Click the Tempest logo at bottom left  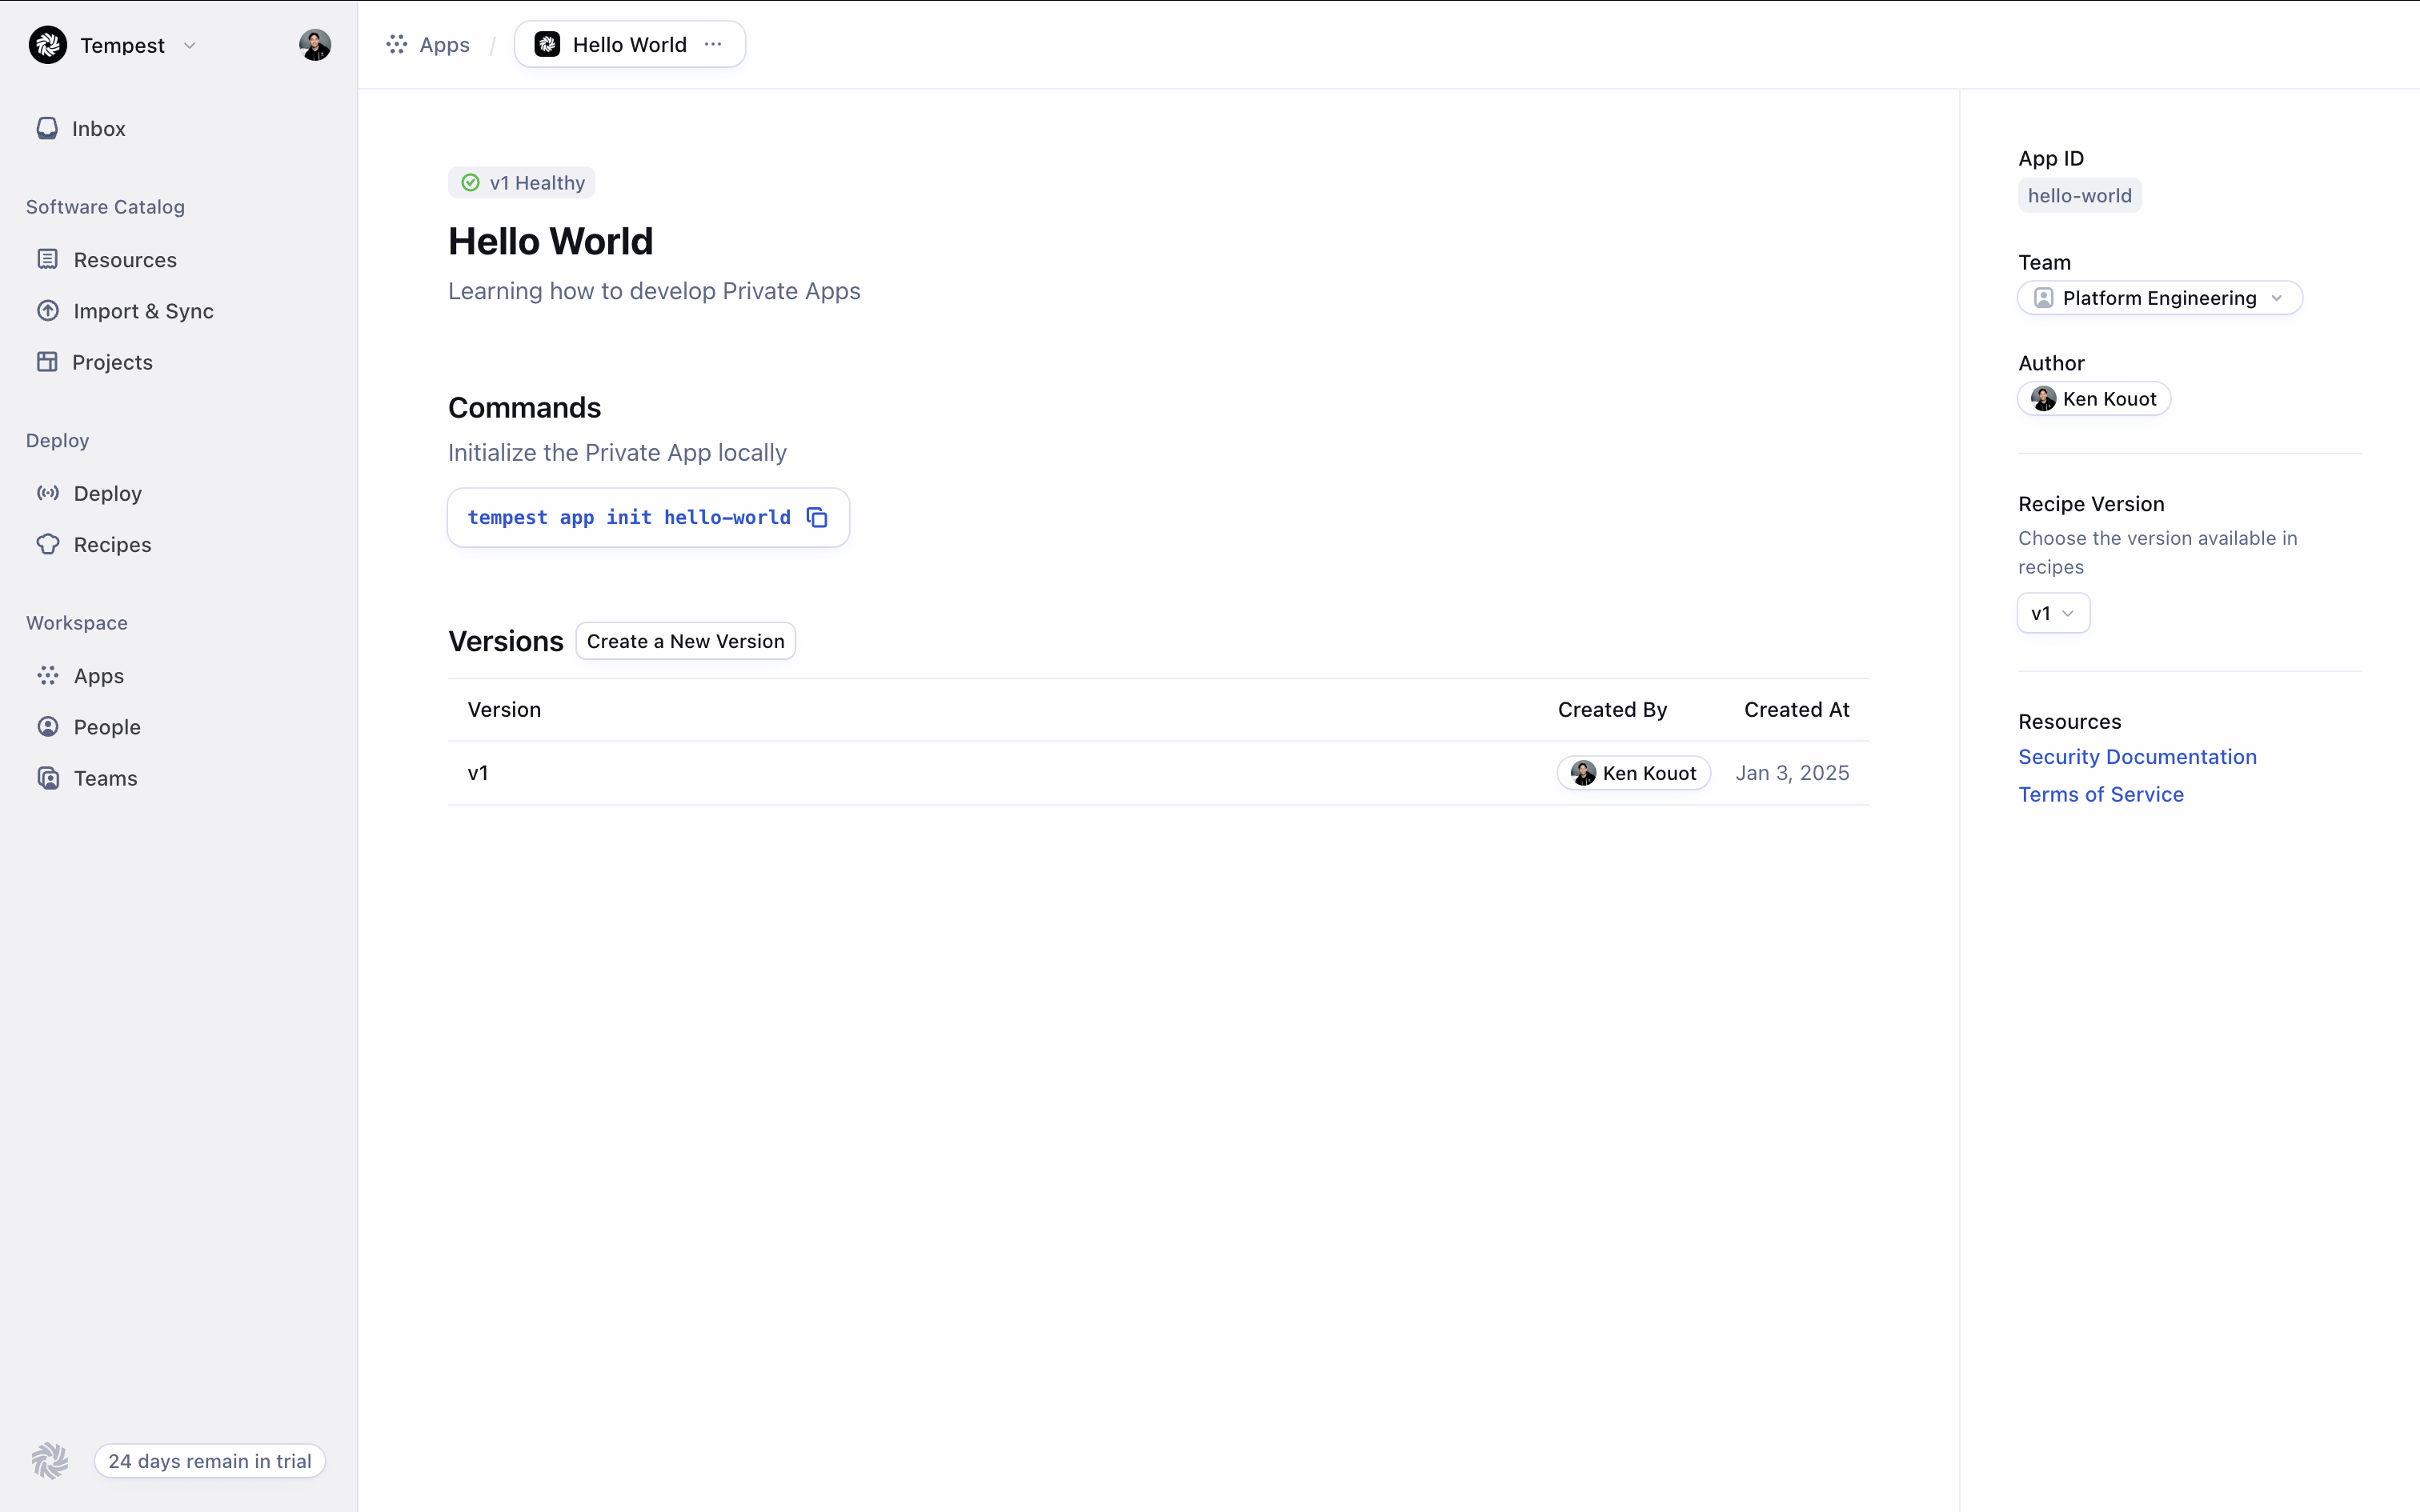[x=49, y=1461]
